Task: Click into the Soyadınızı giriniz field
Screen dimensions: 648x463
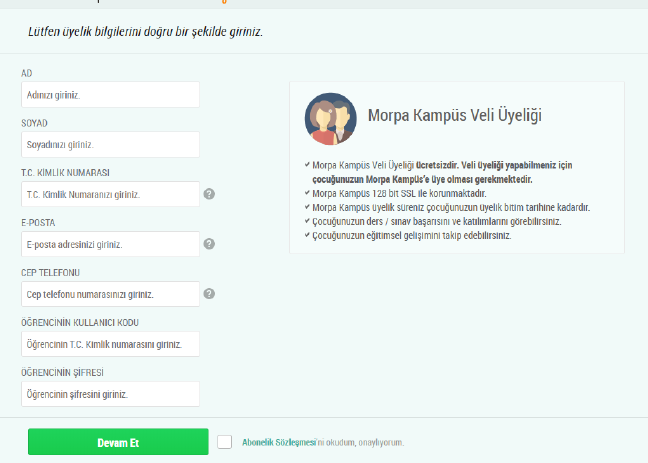Action: coord(110,145)
